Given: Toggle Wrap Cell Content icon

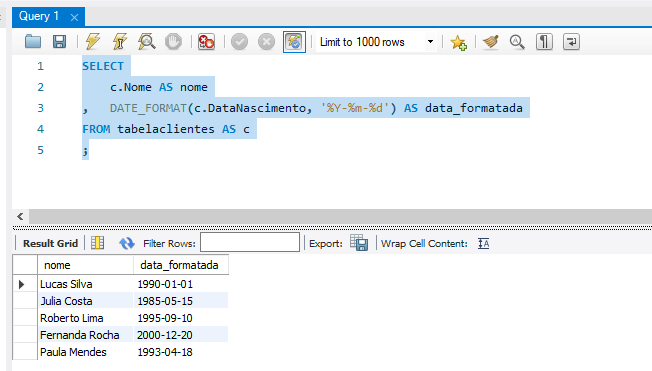Looking at the screenshot, I should pos(483,243).
